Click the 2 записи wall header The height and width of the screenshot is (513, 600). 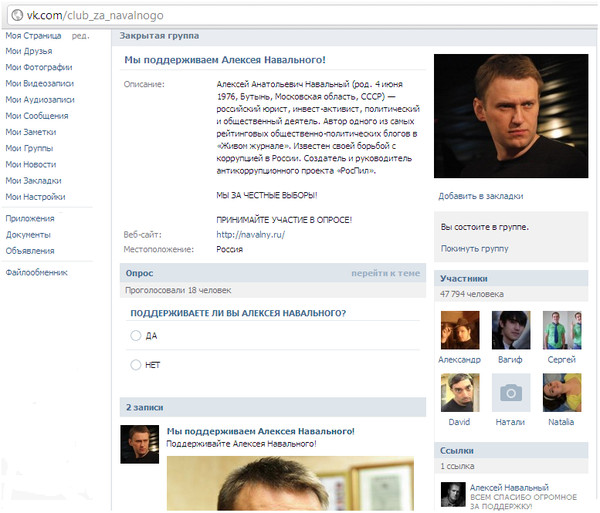coord(273,407)
